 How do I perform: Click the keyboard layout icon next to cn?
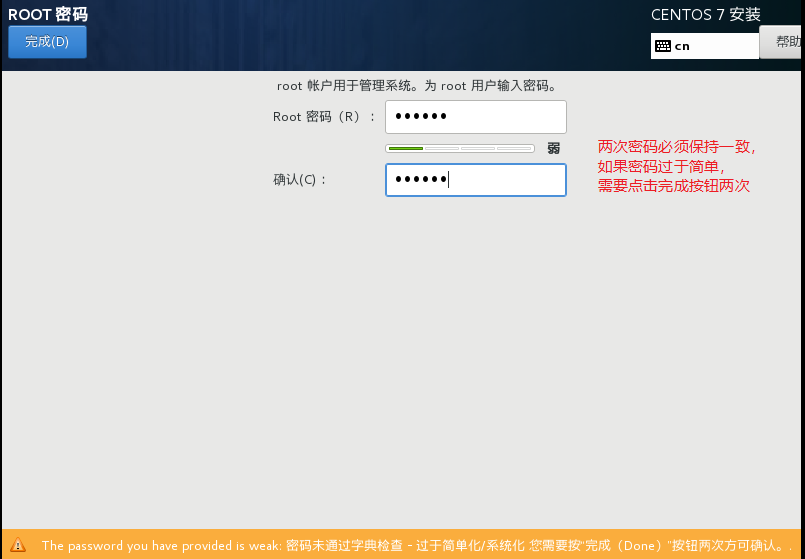(x=663, y=46)
